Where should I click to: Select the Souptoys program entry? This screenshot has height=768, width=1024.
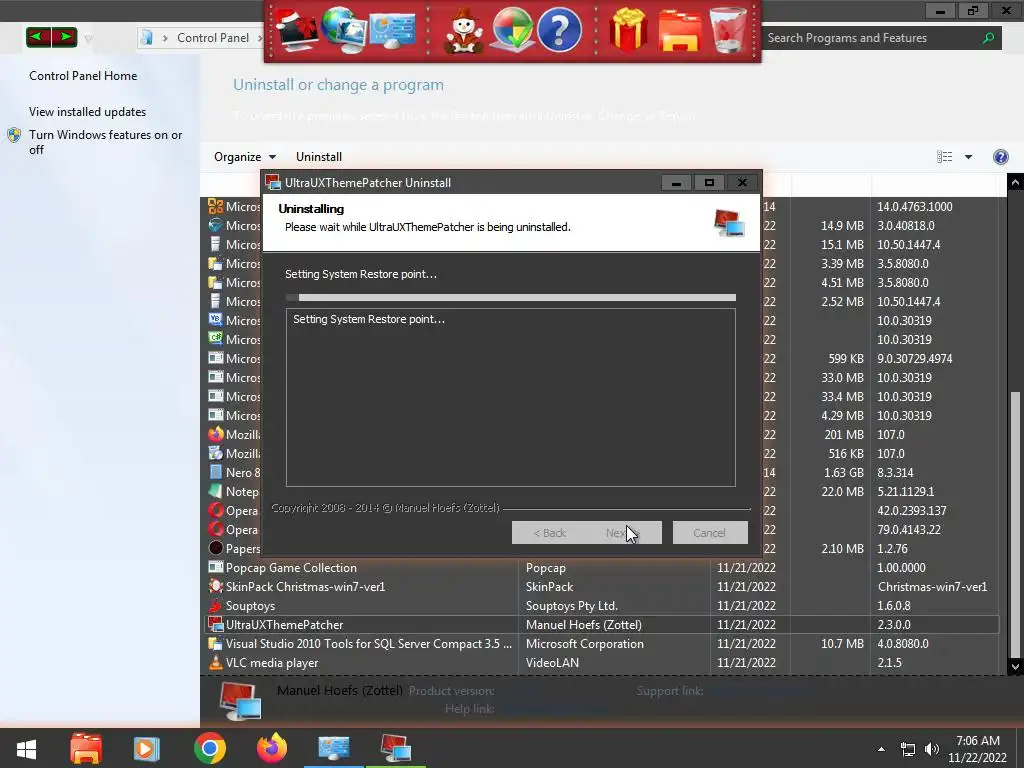coord(602,605)
